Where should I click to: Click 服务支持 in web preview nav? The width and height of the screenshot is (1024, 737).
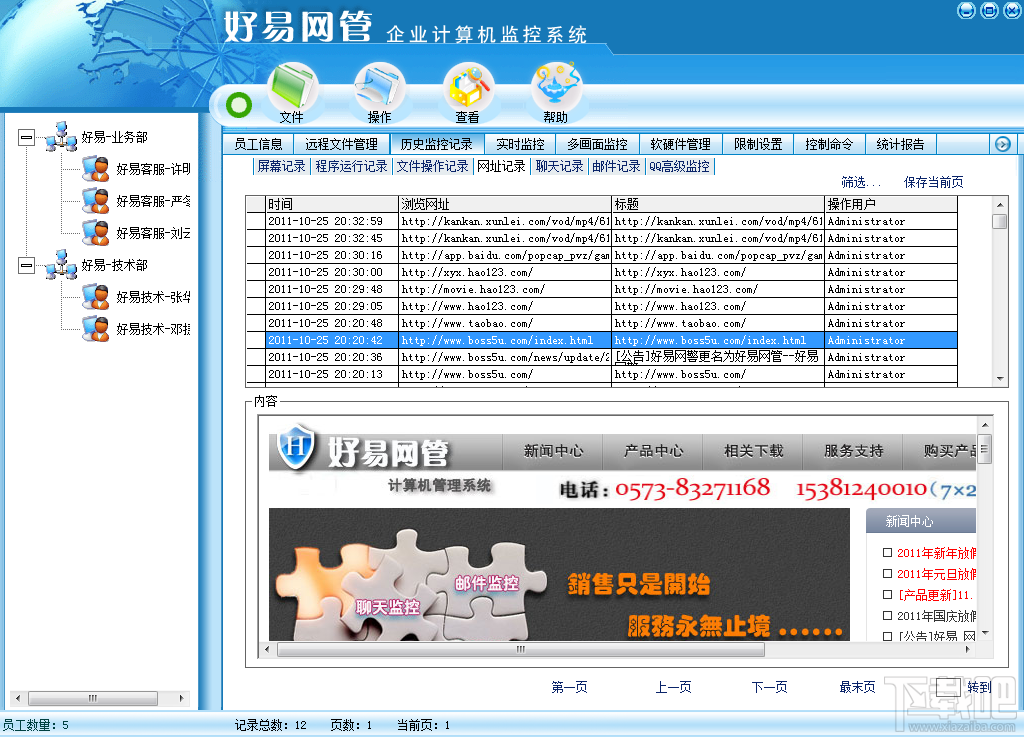853,451
